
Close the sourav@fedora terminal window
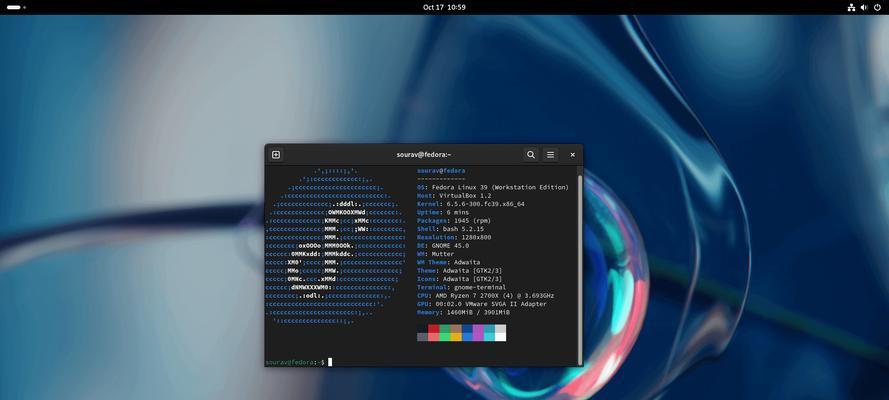coord(573,155)
